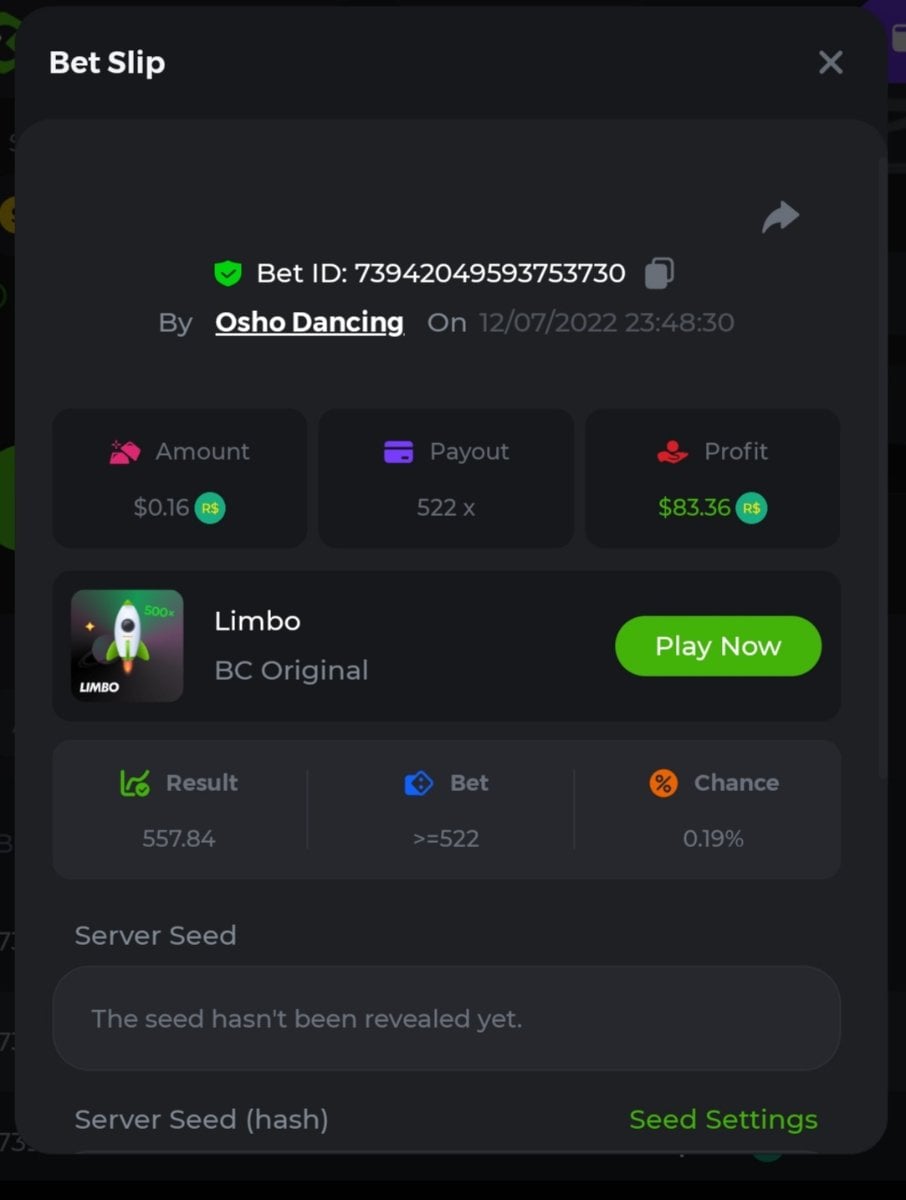
Task: Click the Server Seed field
Action: pyautogui.click(x=446, y=1019)
